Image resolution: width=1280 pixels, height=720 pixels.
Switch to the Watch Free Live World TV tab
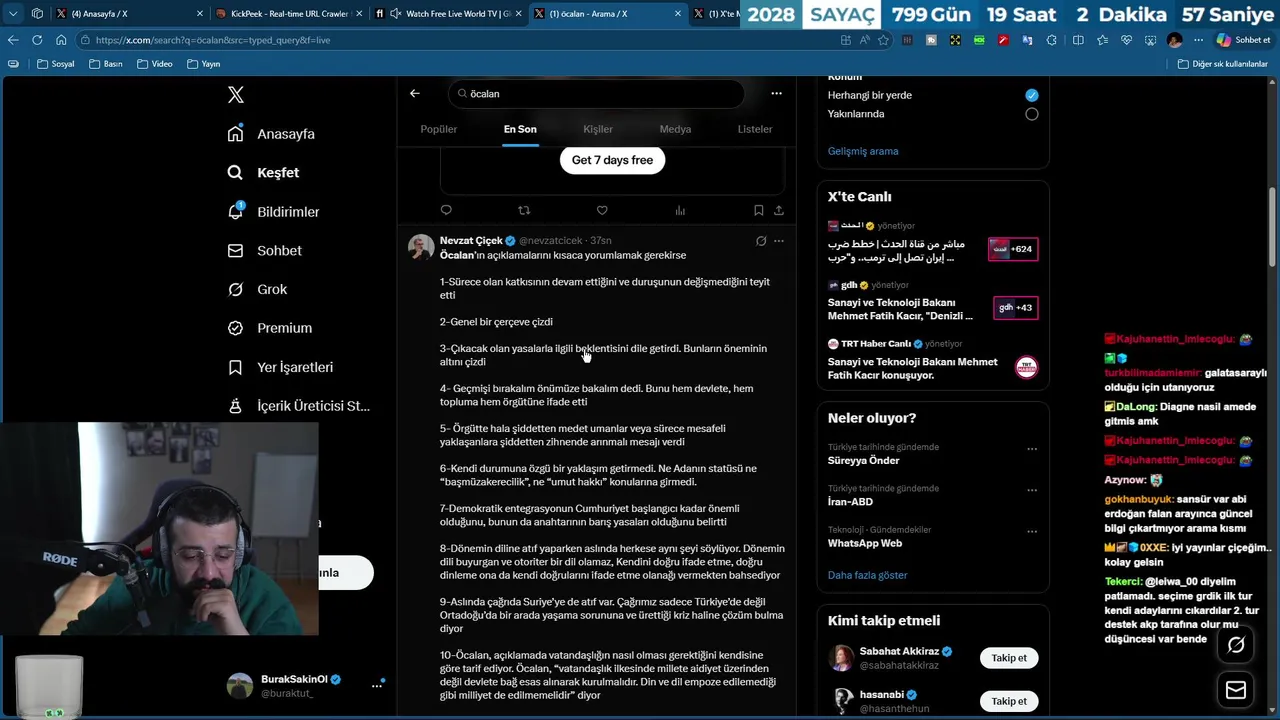pos(450,13)
